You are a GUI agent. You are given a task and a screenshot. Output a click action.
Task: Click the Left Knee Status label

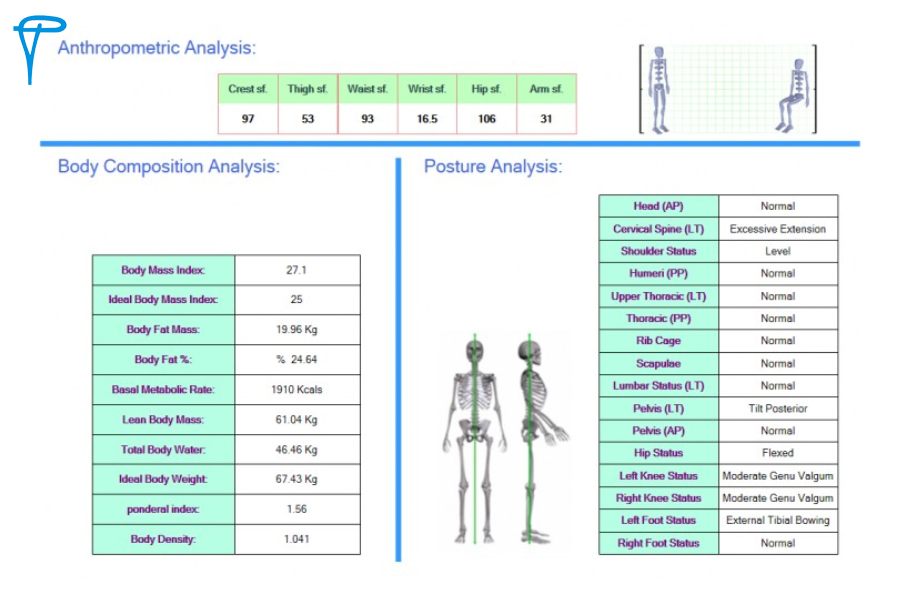click(658, 476)
